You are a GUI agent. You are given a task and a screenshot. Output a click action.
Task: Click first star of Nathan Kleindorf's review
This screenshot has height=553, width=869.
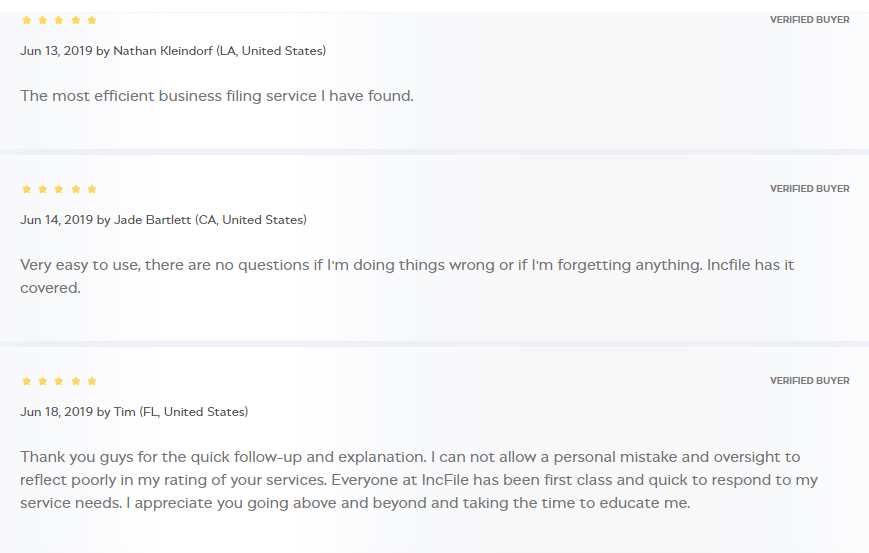click(27, 20)
